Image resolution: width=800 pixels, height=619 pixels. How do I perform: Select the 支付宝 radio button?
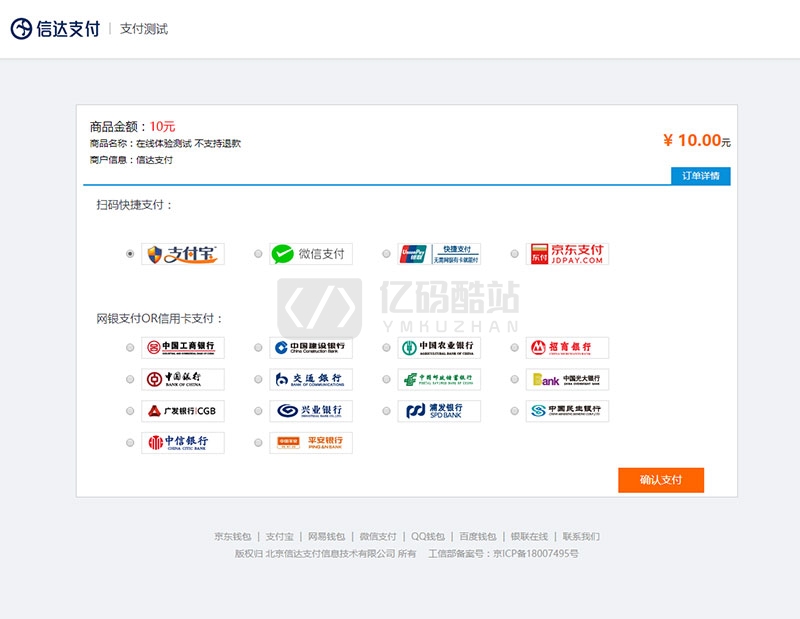click(x=130, y=254)
